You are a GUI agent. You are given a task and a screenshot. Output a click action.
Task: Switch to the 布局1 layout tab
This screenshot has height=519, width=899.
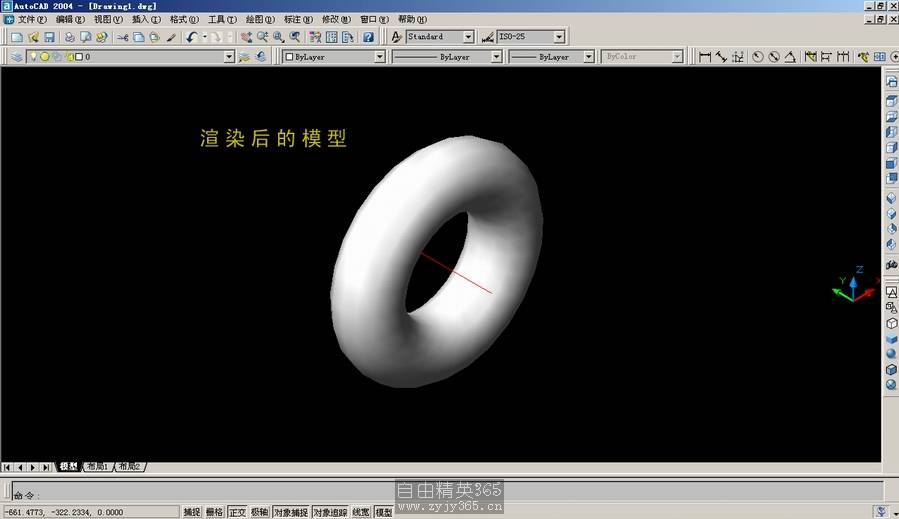pos(97,466)
